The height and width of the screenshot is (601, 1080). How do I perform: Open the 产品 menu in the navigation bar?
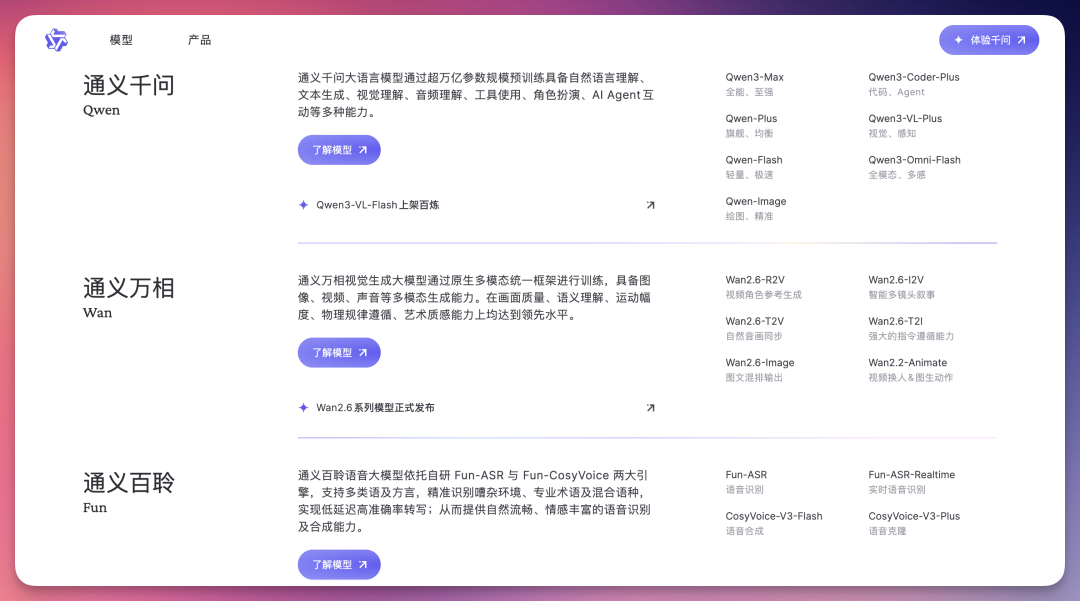(x=199, y=40)
